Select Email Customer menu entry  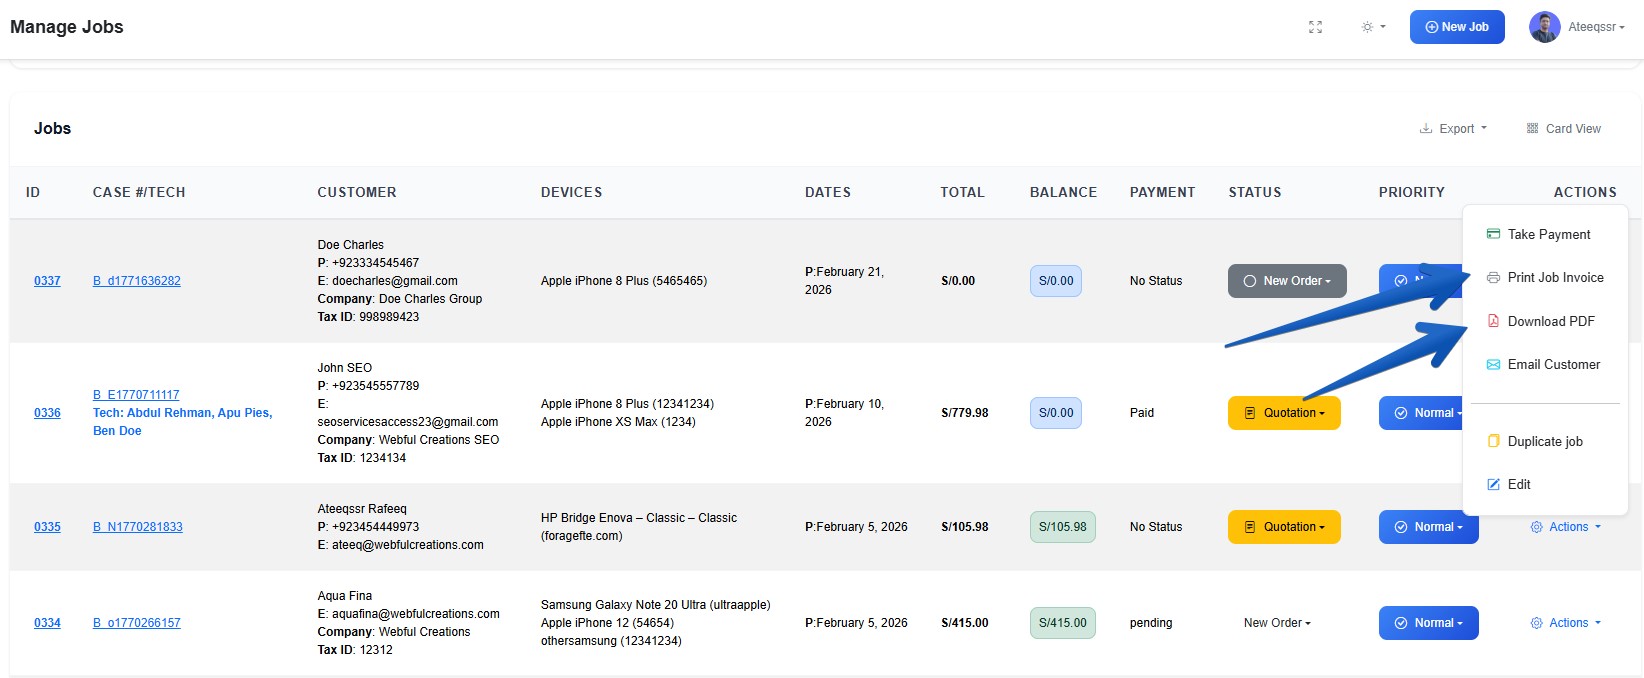[x=1545, y=364]
